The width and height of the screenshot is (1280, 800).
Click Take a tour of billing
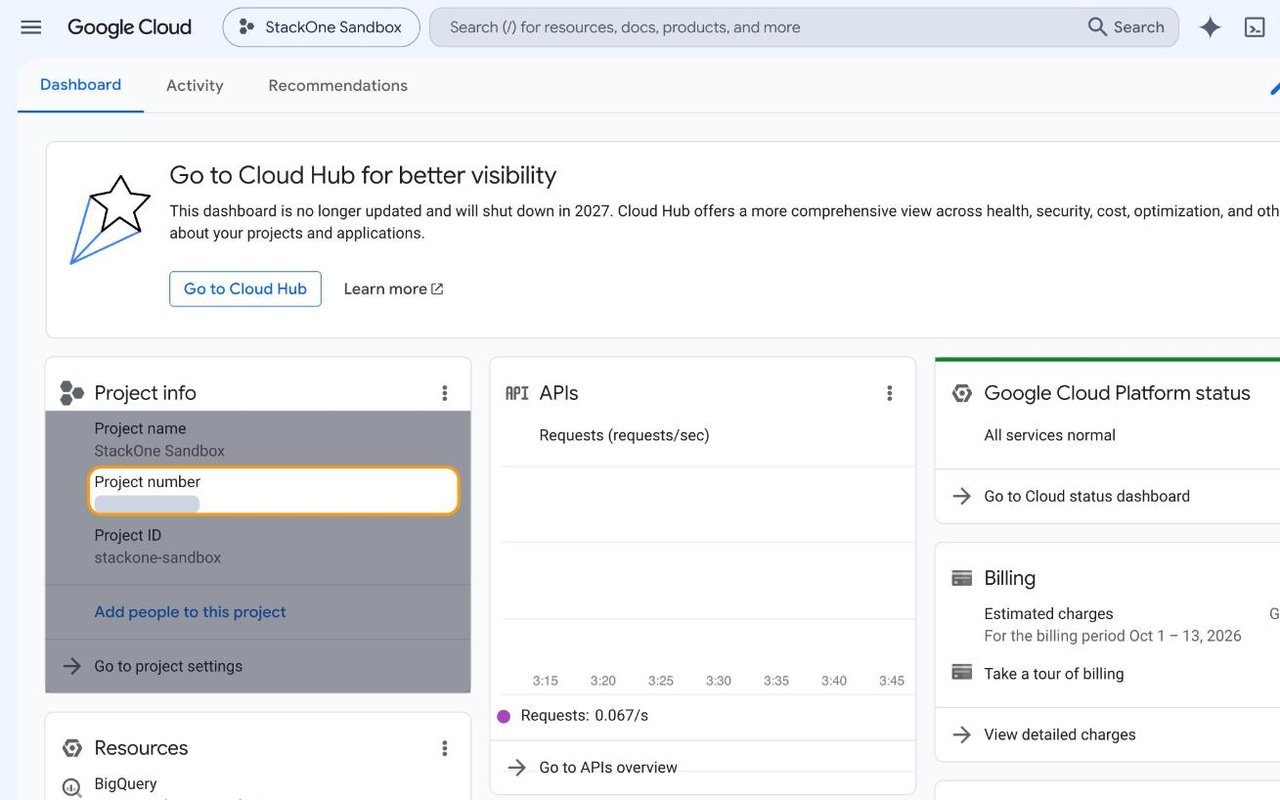pos(1054,674)
